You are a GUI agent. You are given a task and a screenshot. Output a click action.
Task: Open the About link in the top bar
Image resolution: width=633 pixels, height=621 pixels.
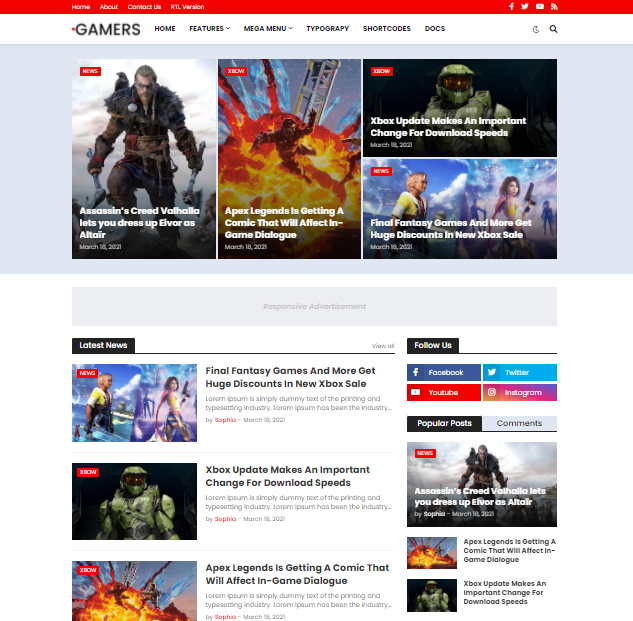tap(109, 7)
